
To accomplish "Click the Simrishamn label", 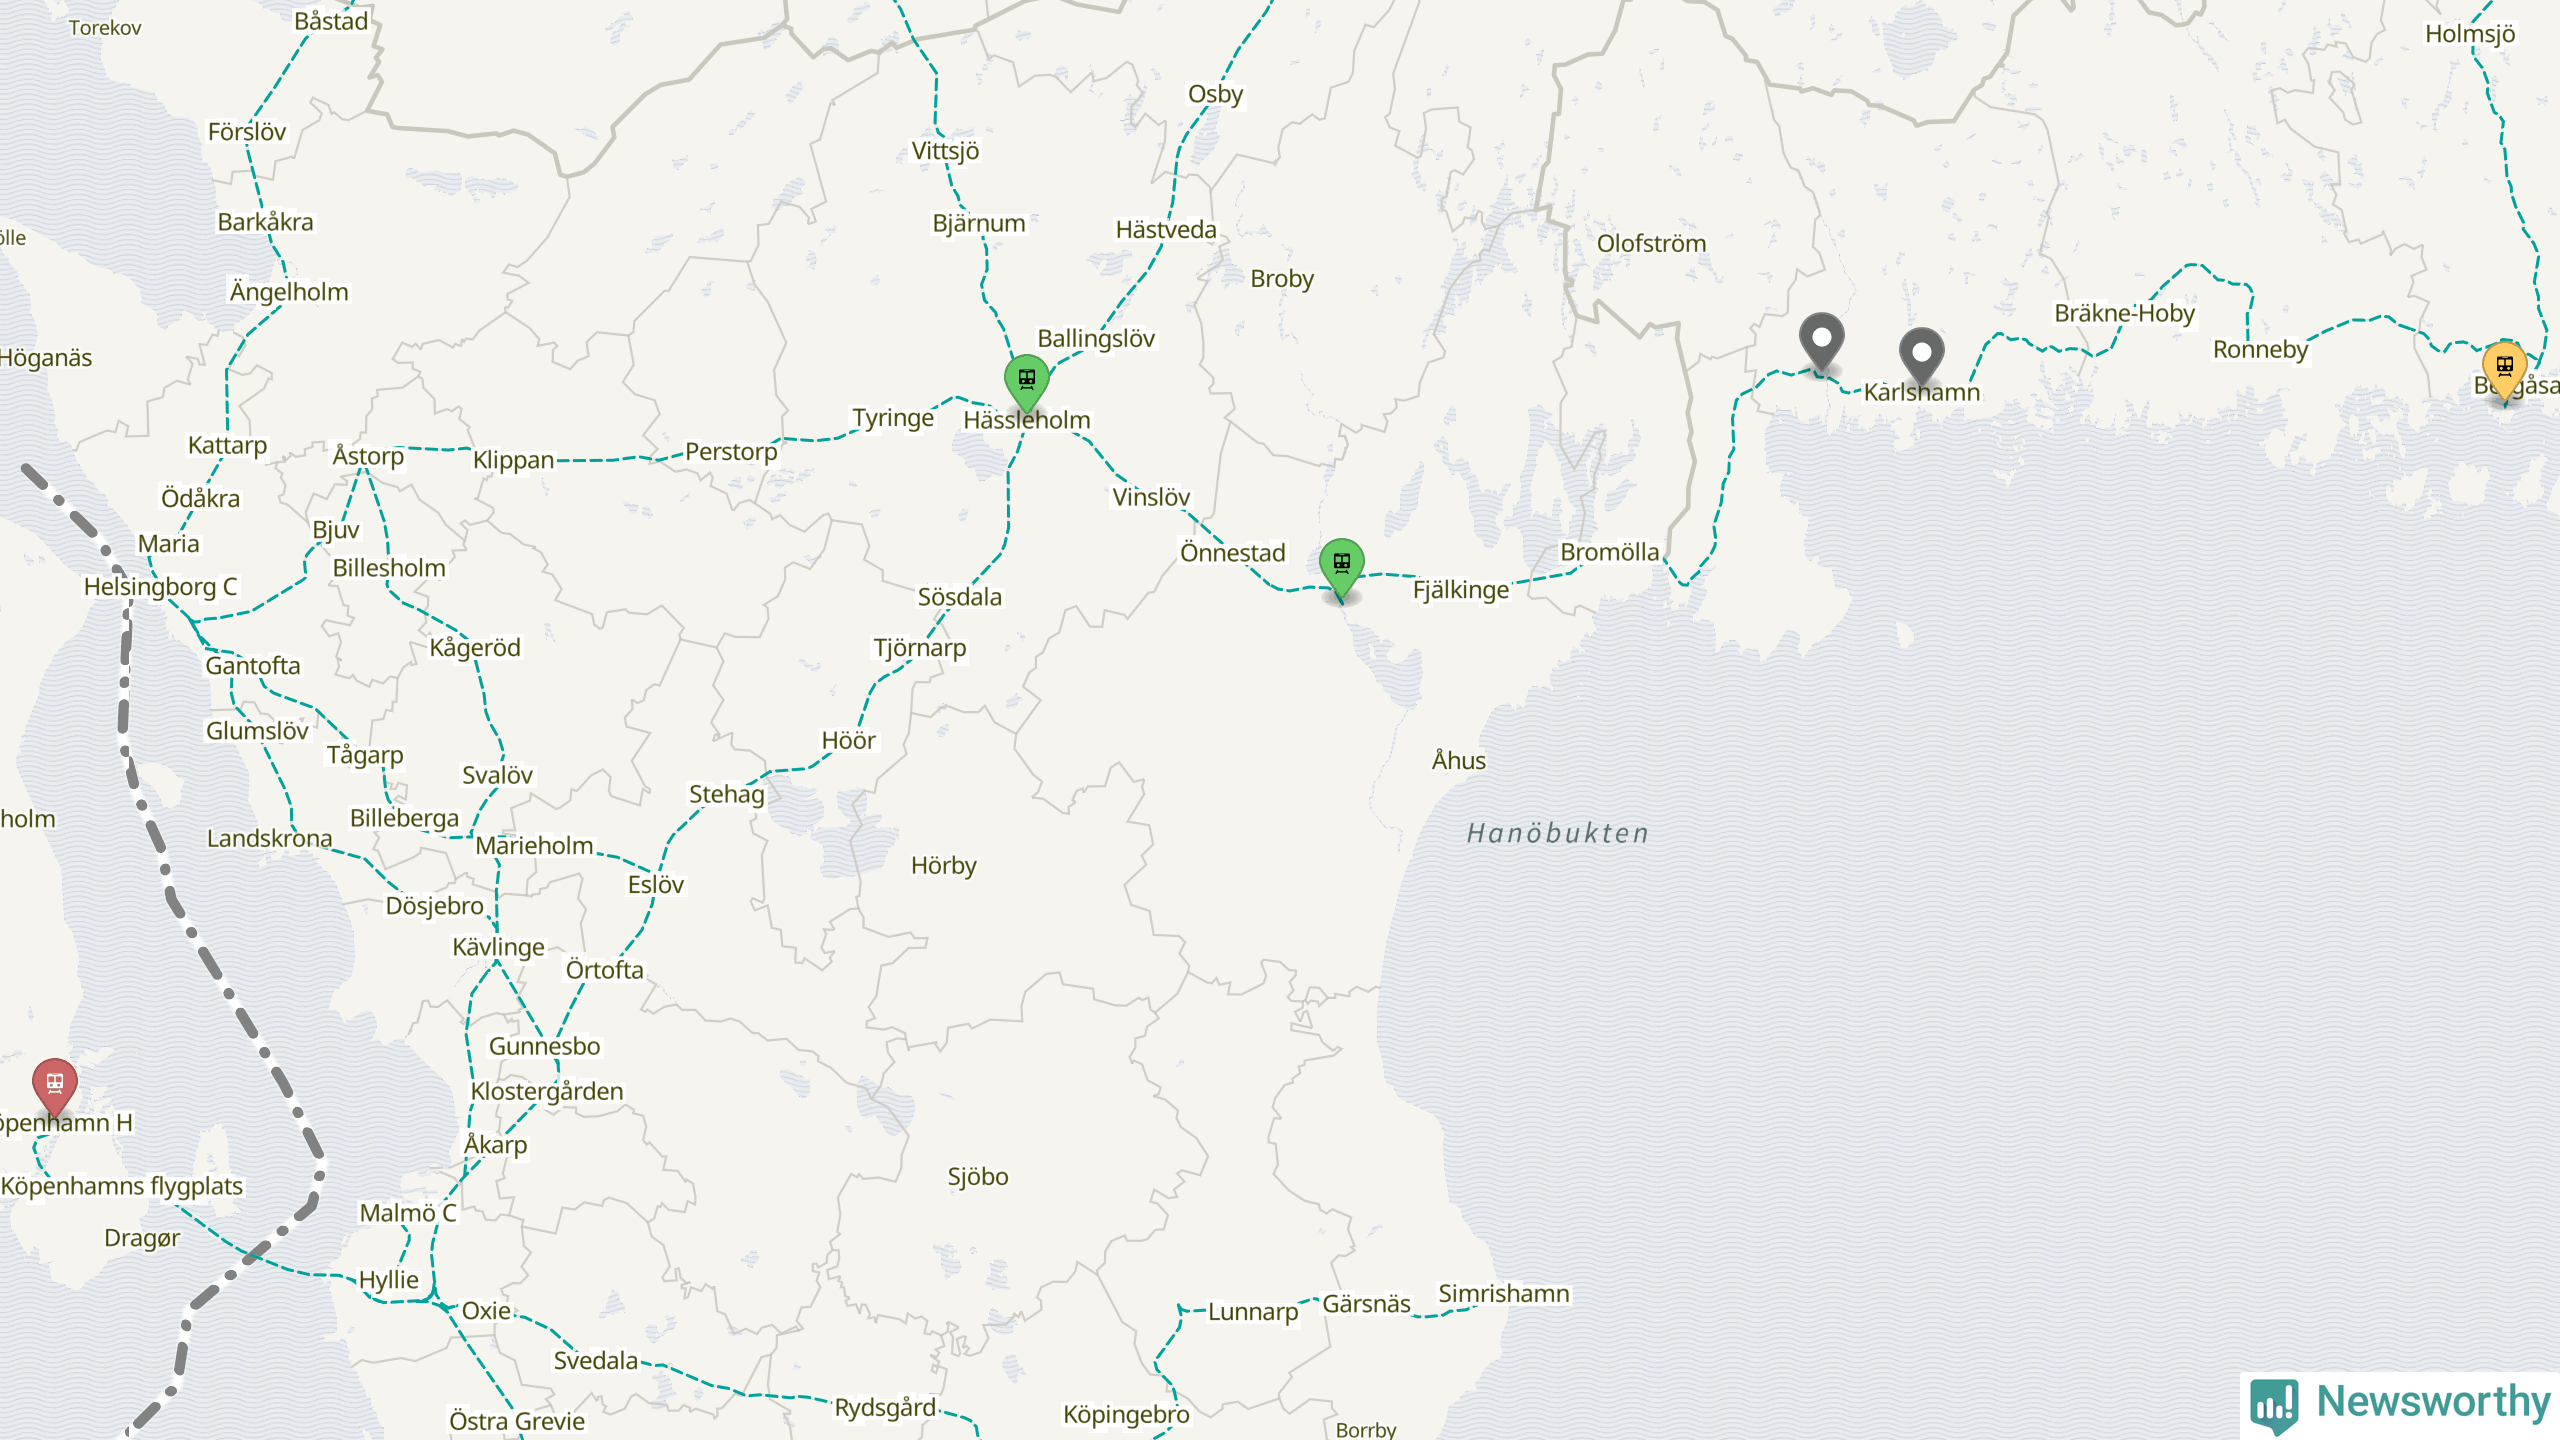I will [1504, 1294].
